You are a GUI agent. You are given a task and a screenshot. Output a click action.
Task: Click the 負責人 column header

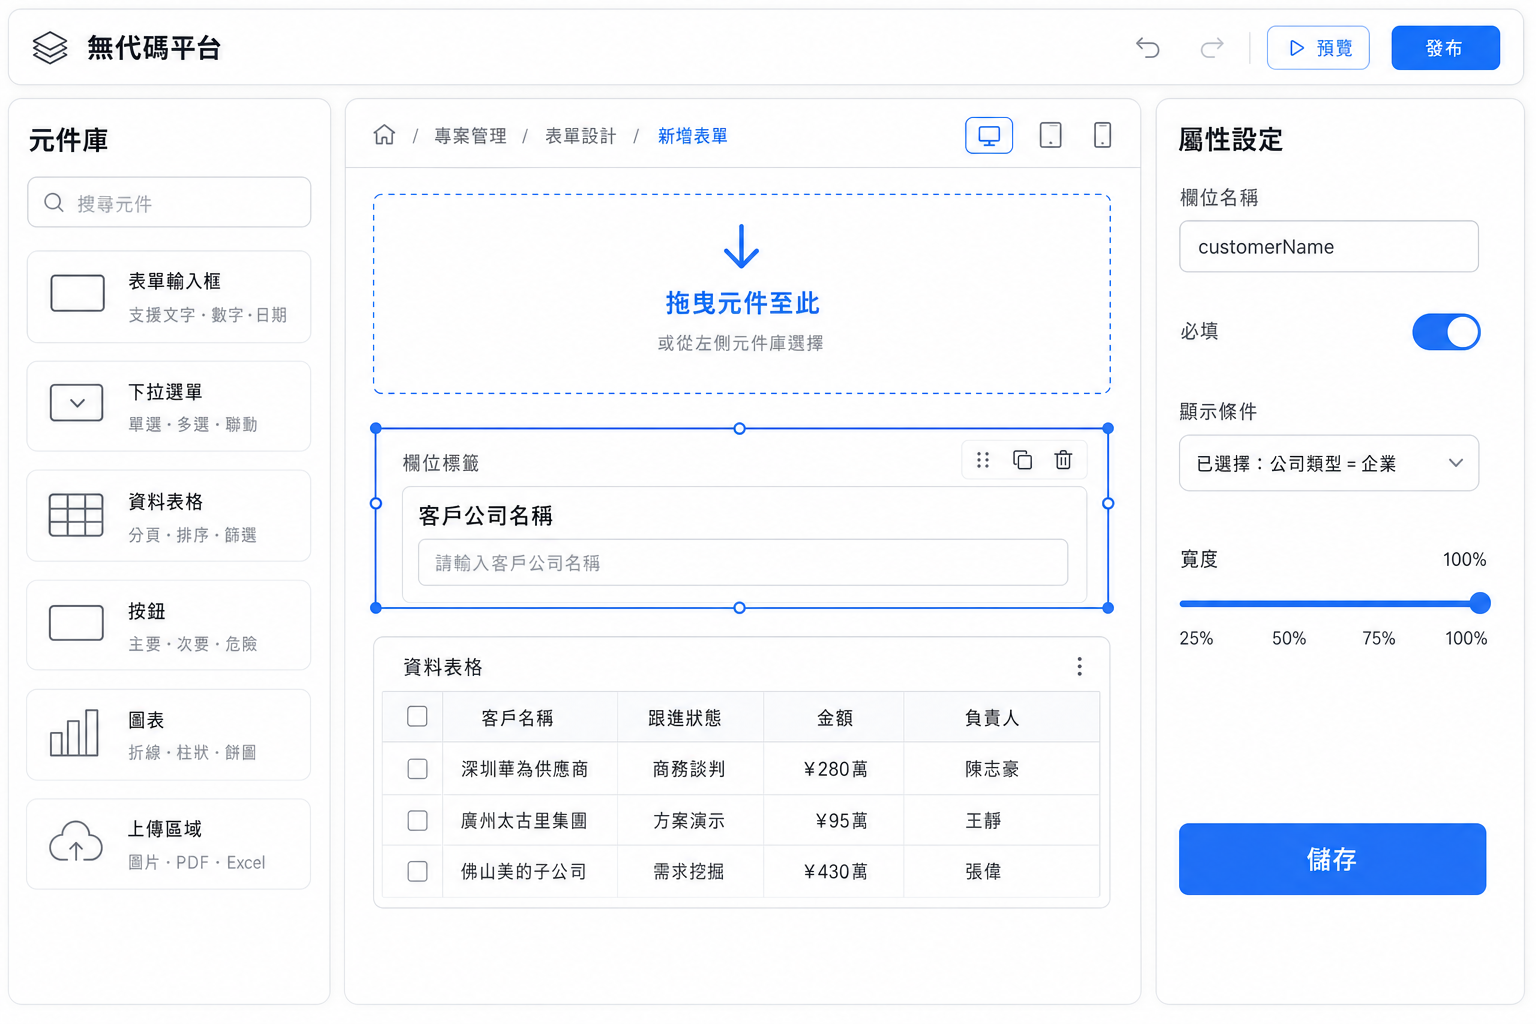point(992,718)
